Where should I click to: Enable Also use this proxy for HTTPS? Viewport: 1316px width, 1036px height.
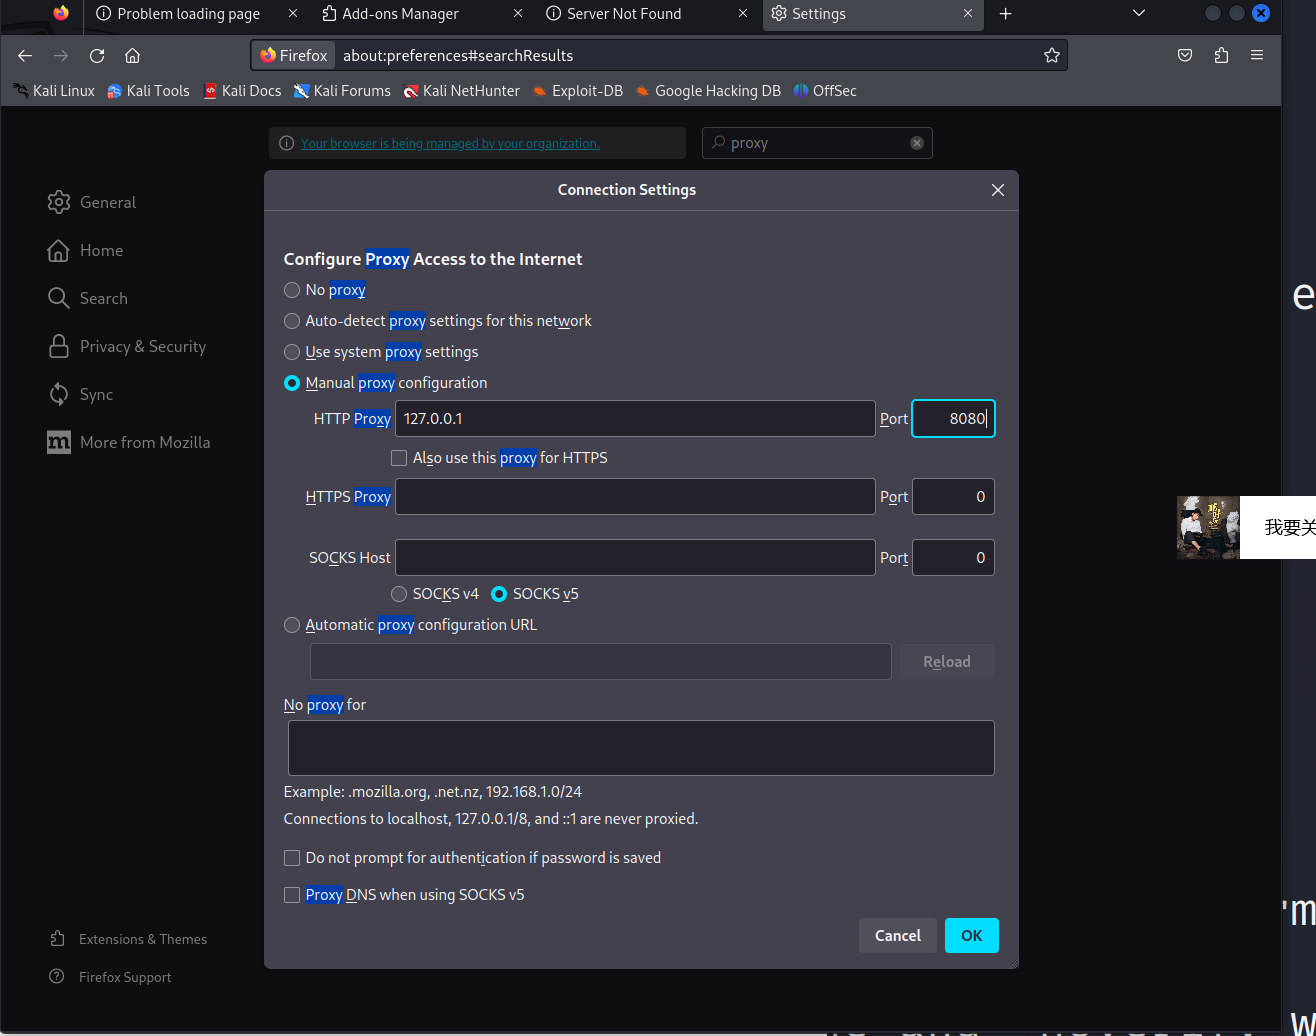point(399,458)
